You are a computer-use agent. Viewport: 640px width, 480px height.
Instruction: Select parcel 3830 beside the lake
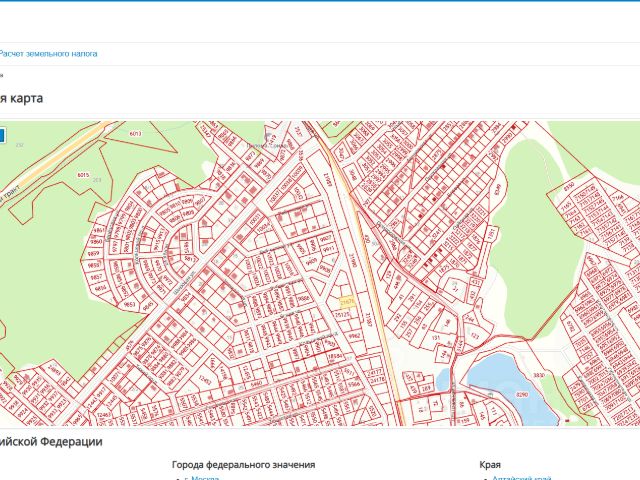click(540, 374)
